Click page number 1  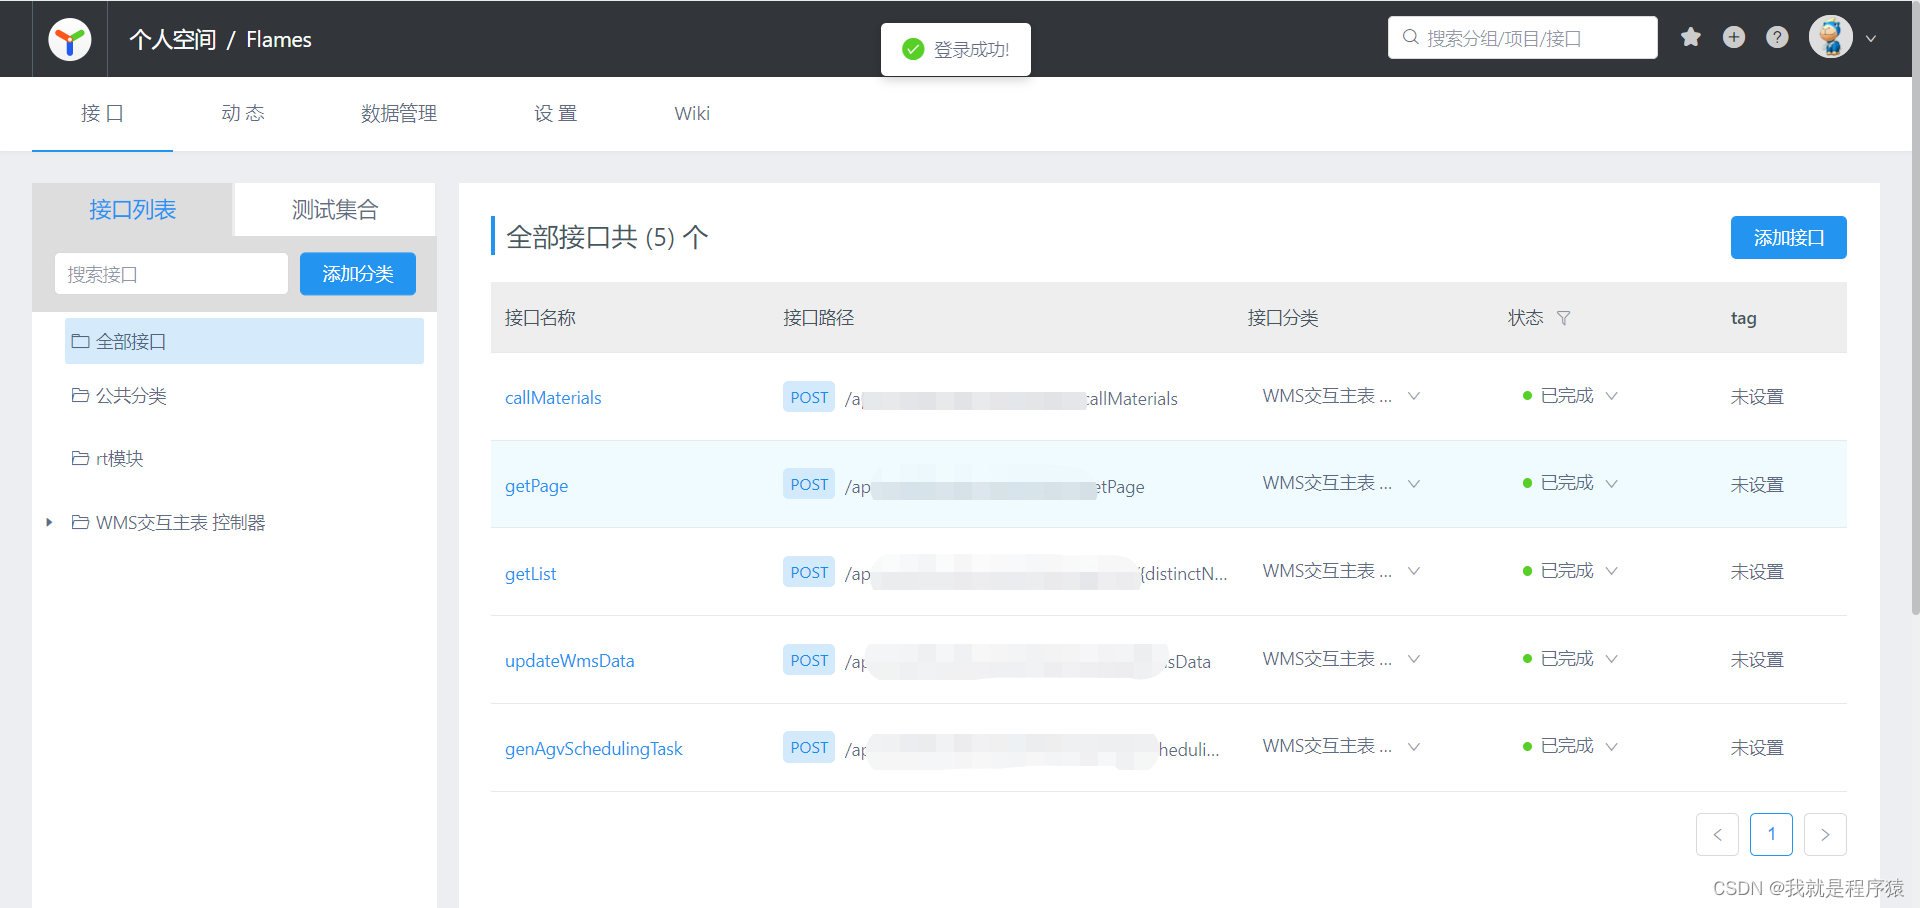(1771, 835)
